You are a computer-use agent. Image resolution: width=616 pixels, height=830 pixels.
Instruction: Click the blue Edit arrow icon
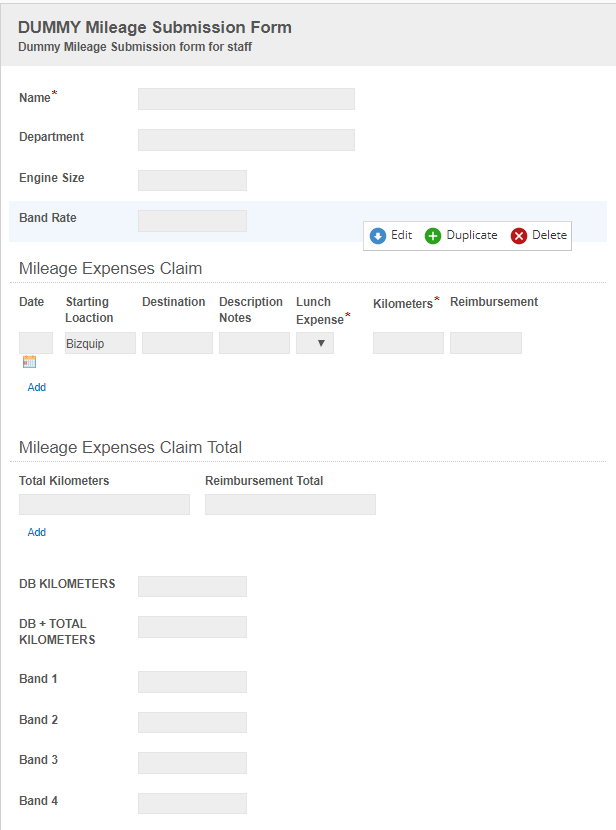pyautogui.click(x=378, y=236)
